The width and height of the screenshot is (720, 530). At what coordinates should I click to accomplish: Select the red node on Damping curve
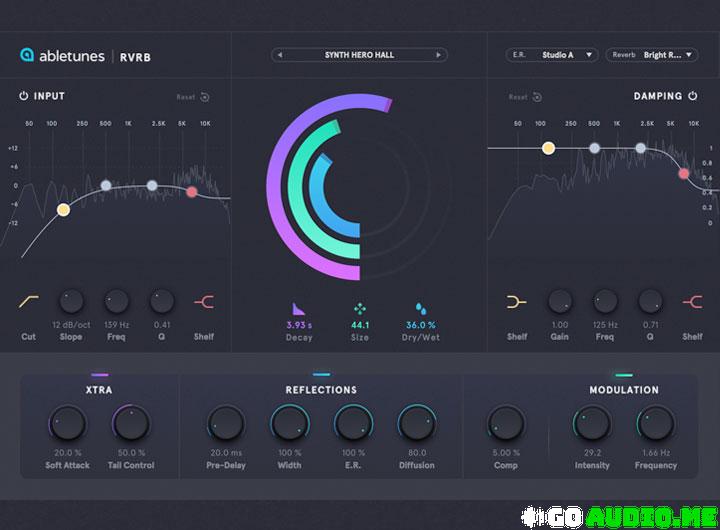pyautogui.click(x=684, y=174)
